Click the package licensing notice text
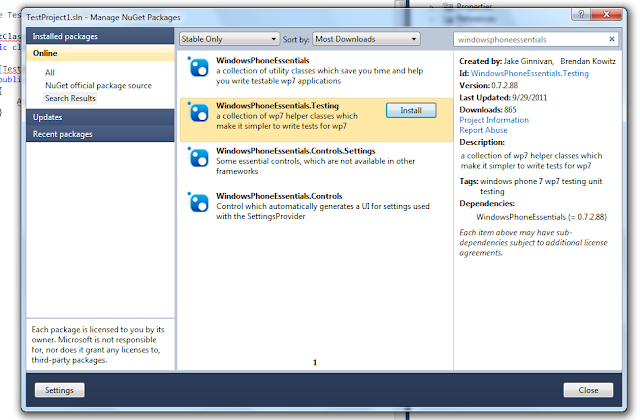This screenshot has width=640, height=420. [x=98, y=345]
